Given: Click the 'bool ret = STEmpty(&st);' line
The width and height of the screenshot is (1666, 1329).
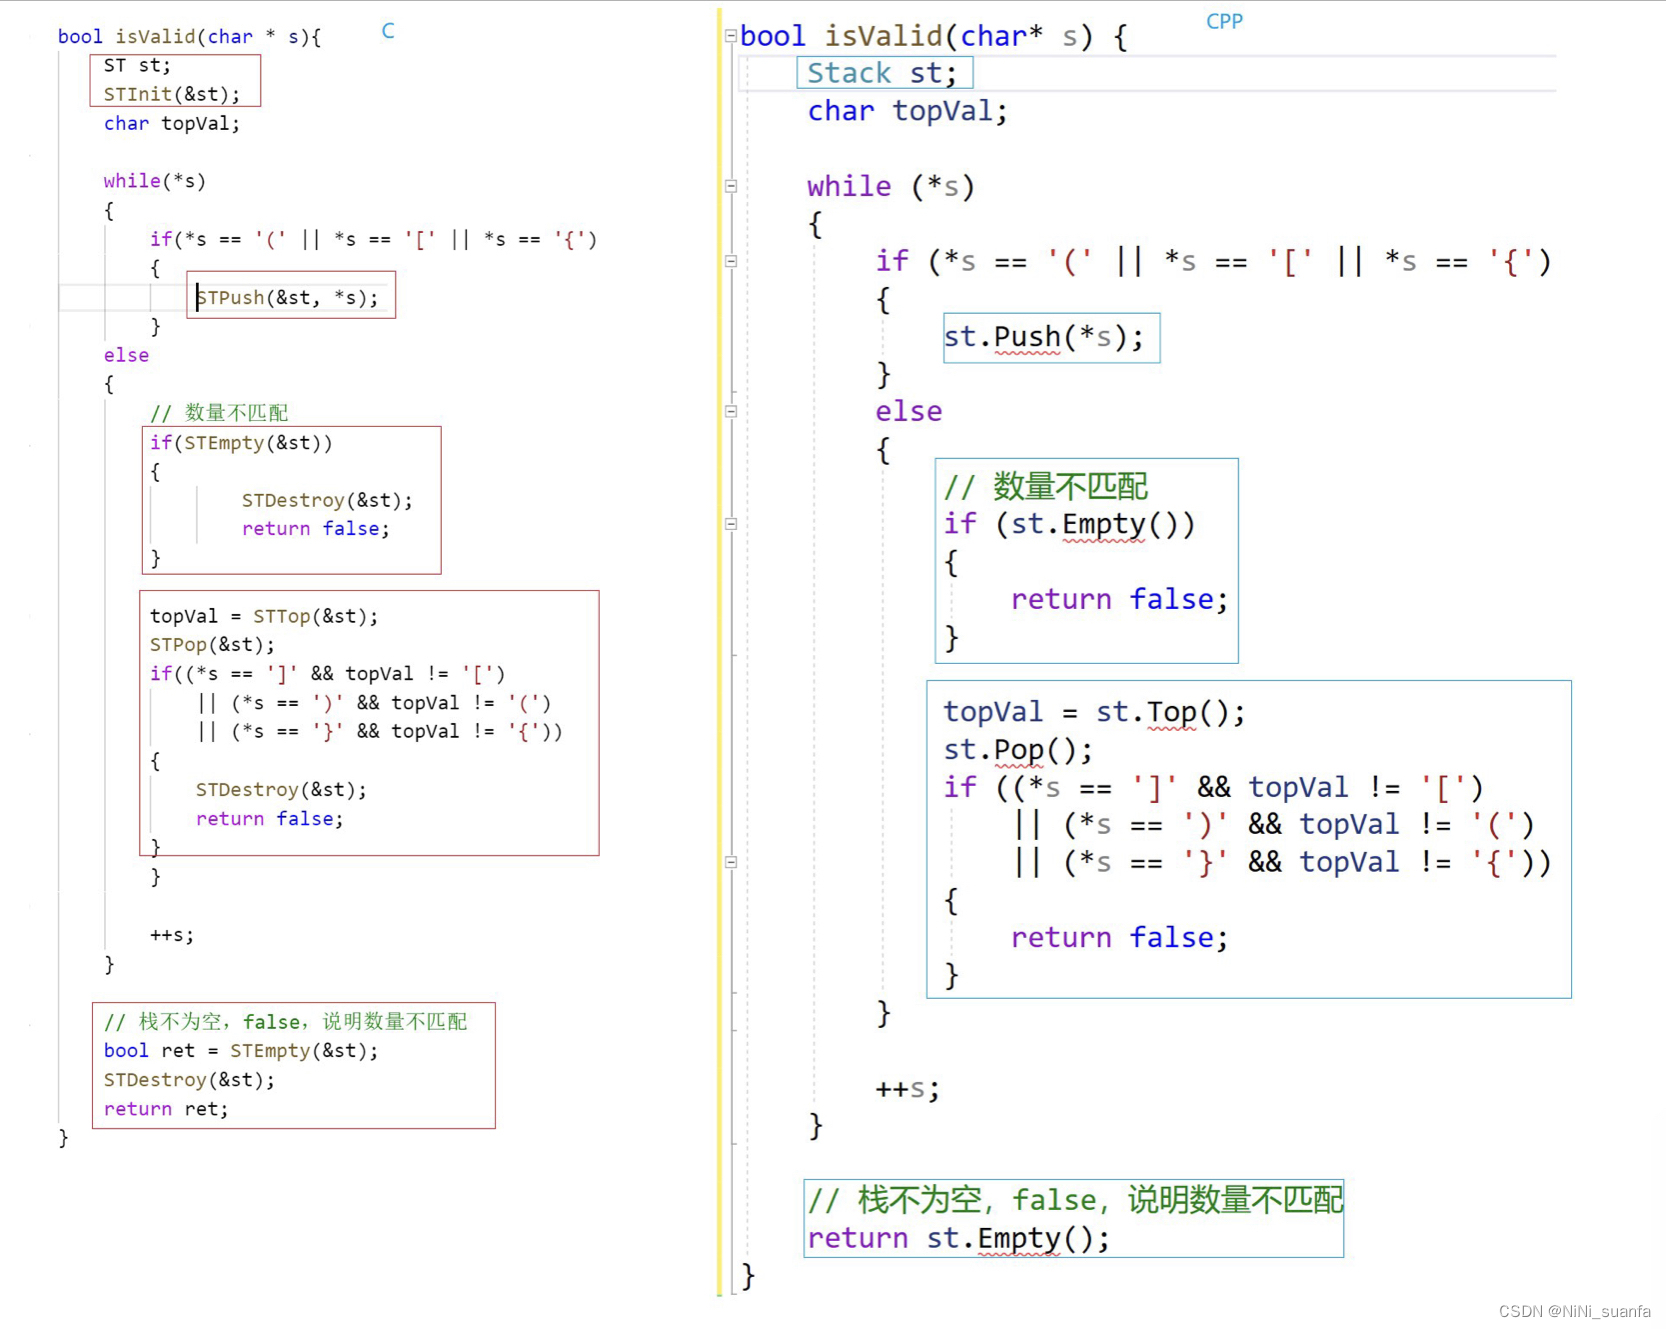Looking at the screenshot, I should click(241, 1051).
